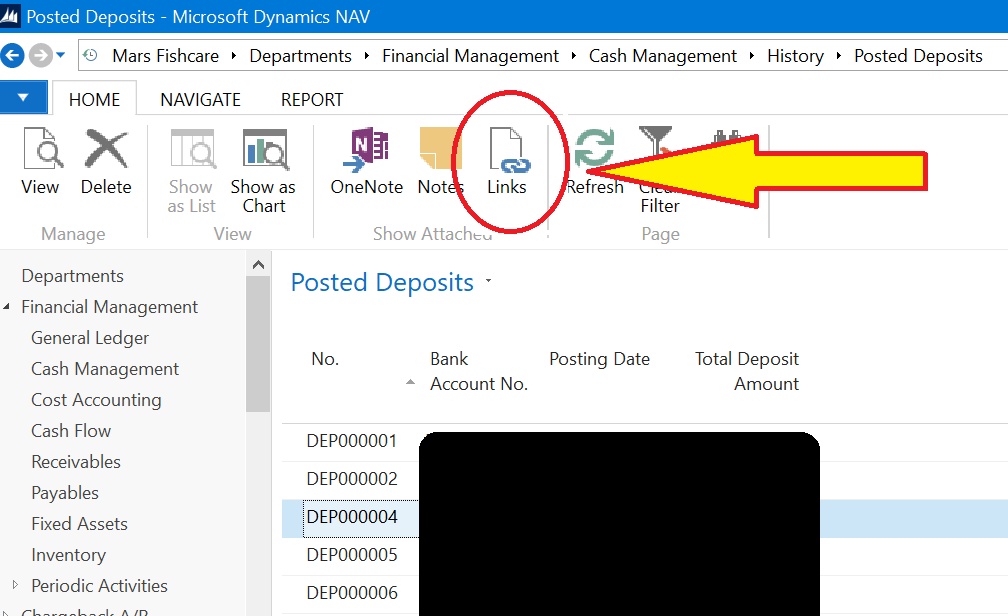Open Receivables in the navigation pane
Screen dimensions: 1008x616
point(76,462)
